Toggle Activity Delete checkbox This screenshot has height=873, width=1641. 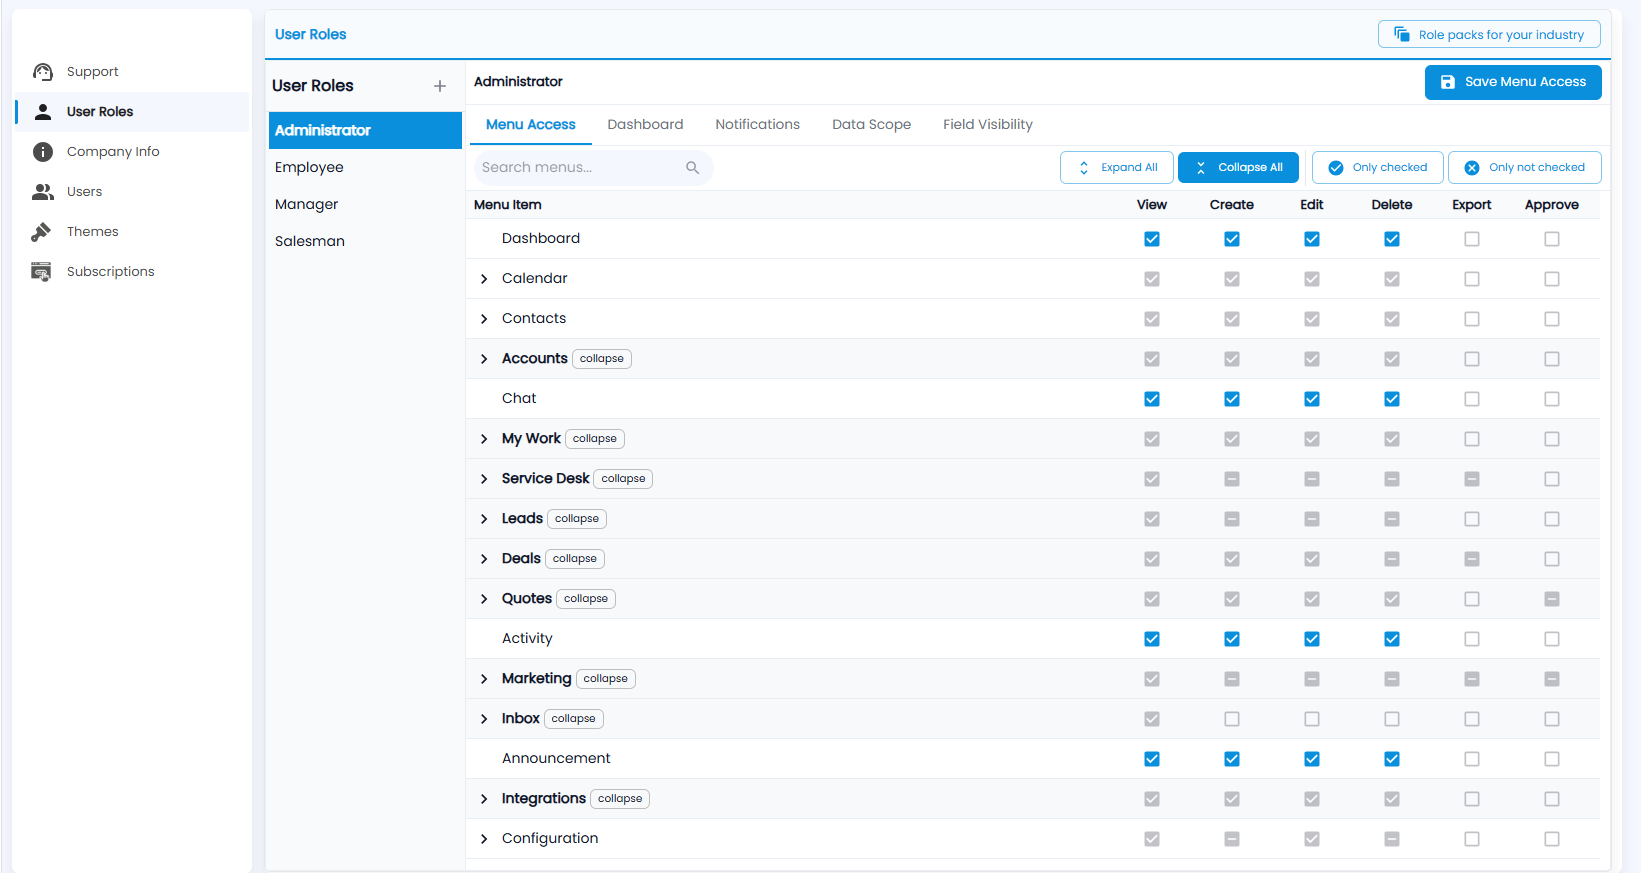pos(1392,639)
